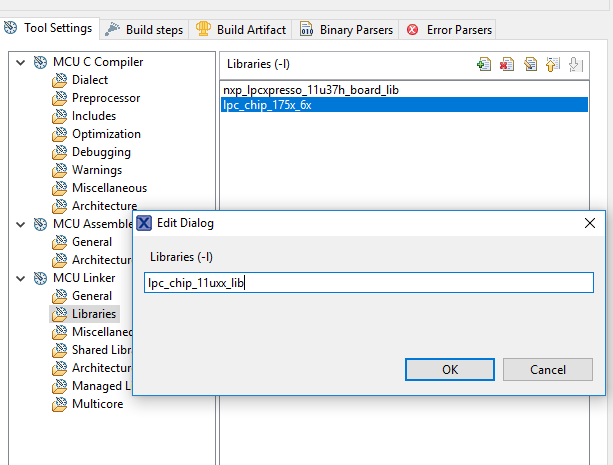Click the Move Down library icon
613x465 pixels.
pos(576,64)
